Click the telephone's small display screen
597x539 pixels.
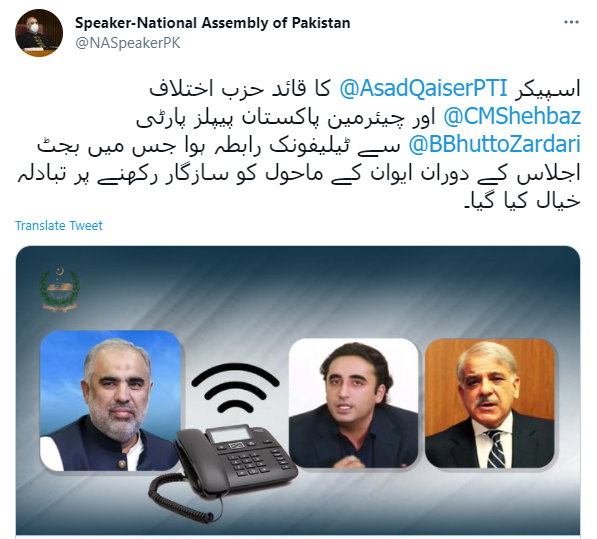coord(232,434)
